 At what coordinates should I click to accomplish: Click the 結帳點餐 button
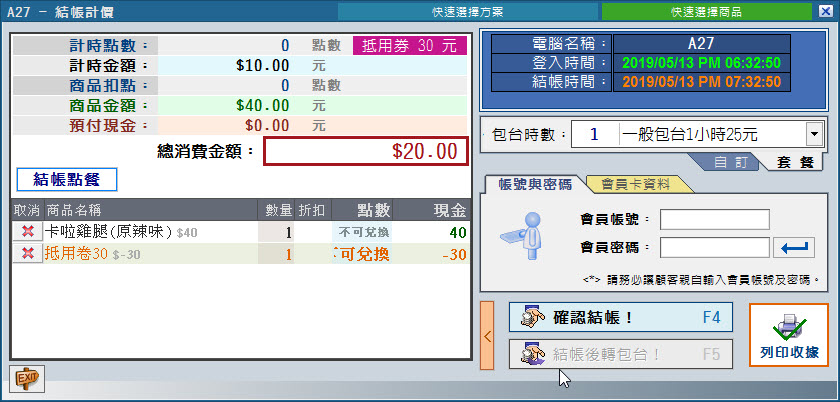(67, 180)
